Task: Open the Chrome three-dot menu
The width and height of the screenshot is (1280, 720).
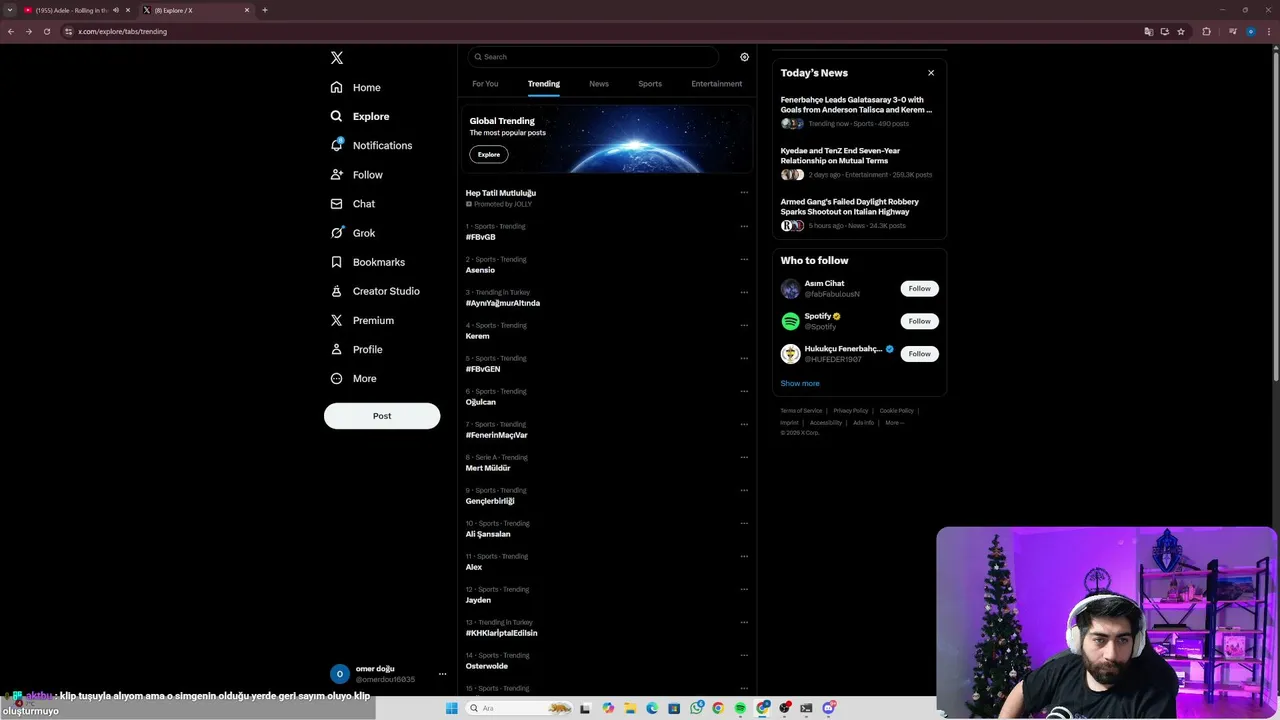Action: pos(1269,31)
